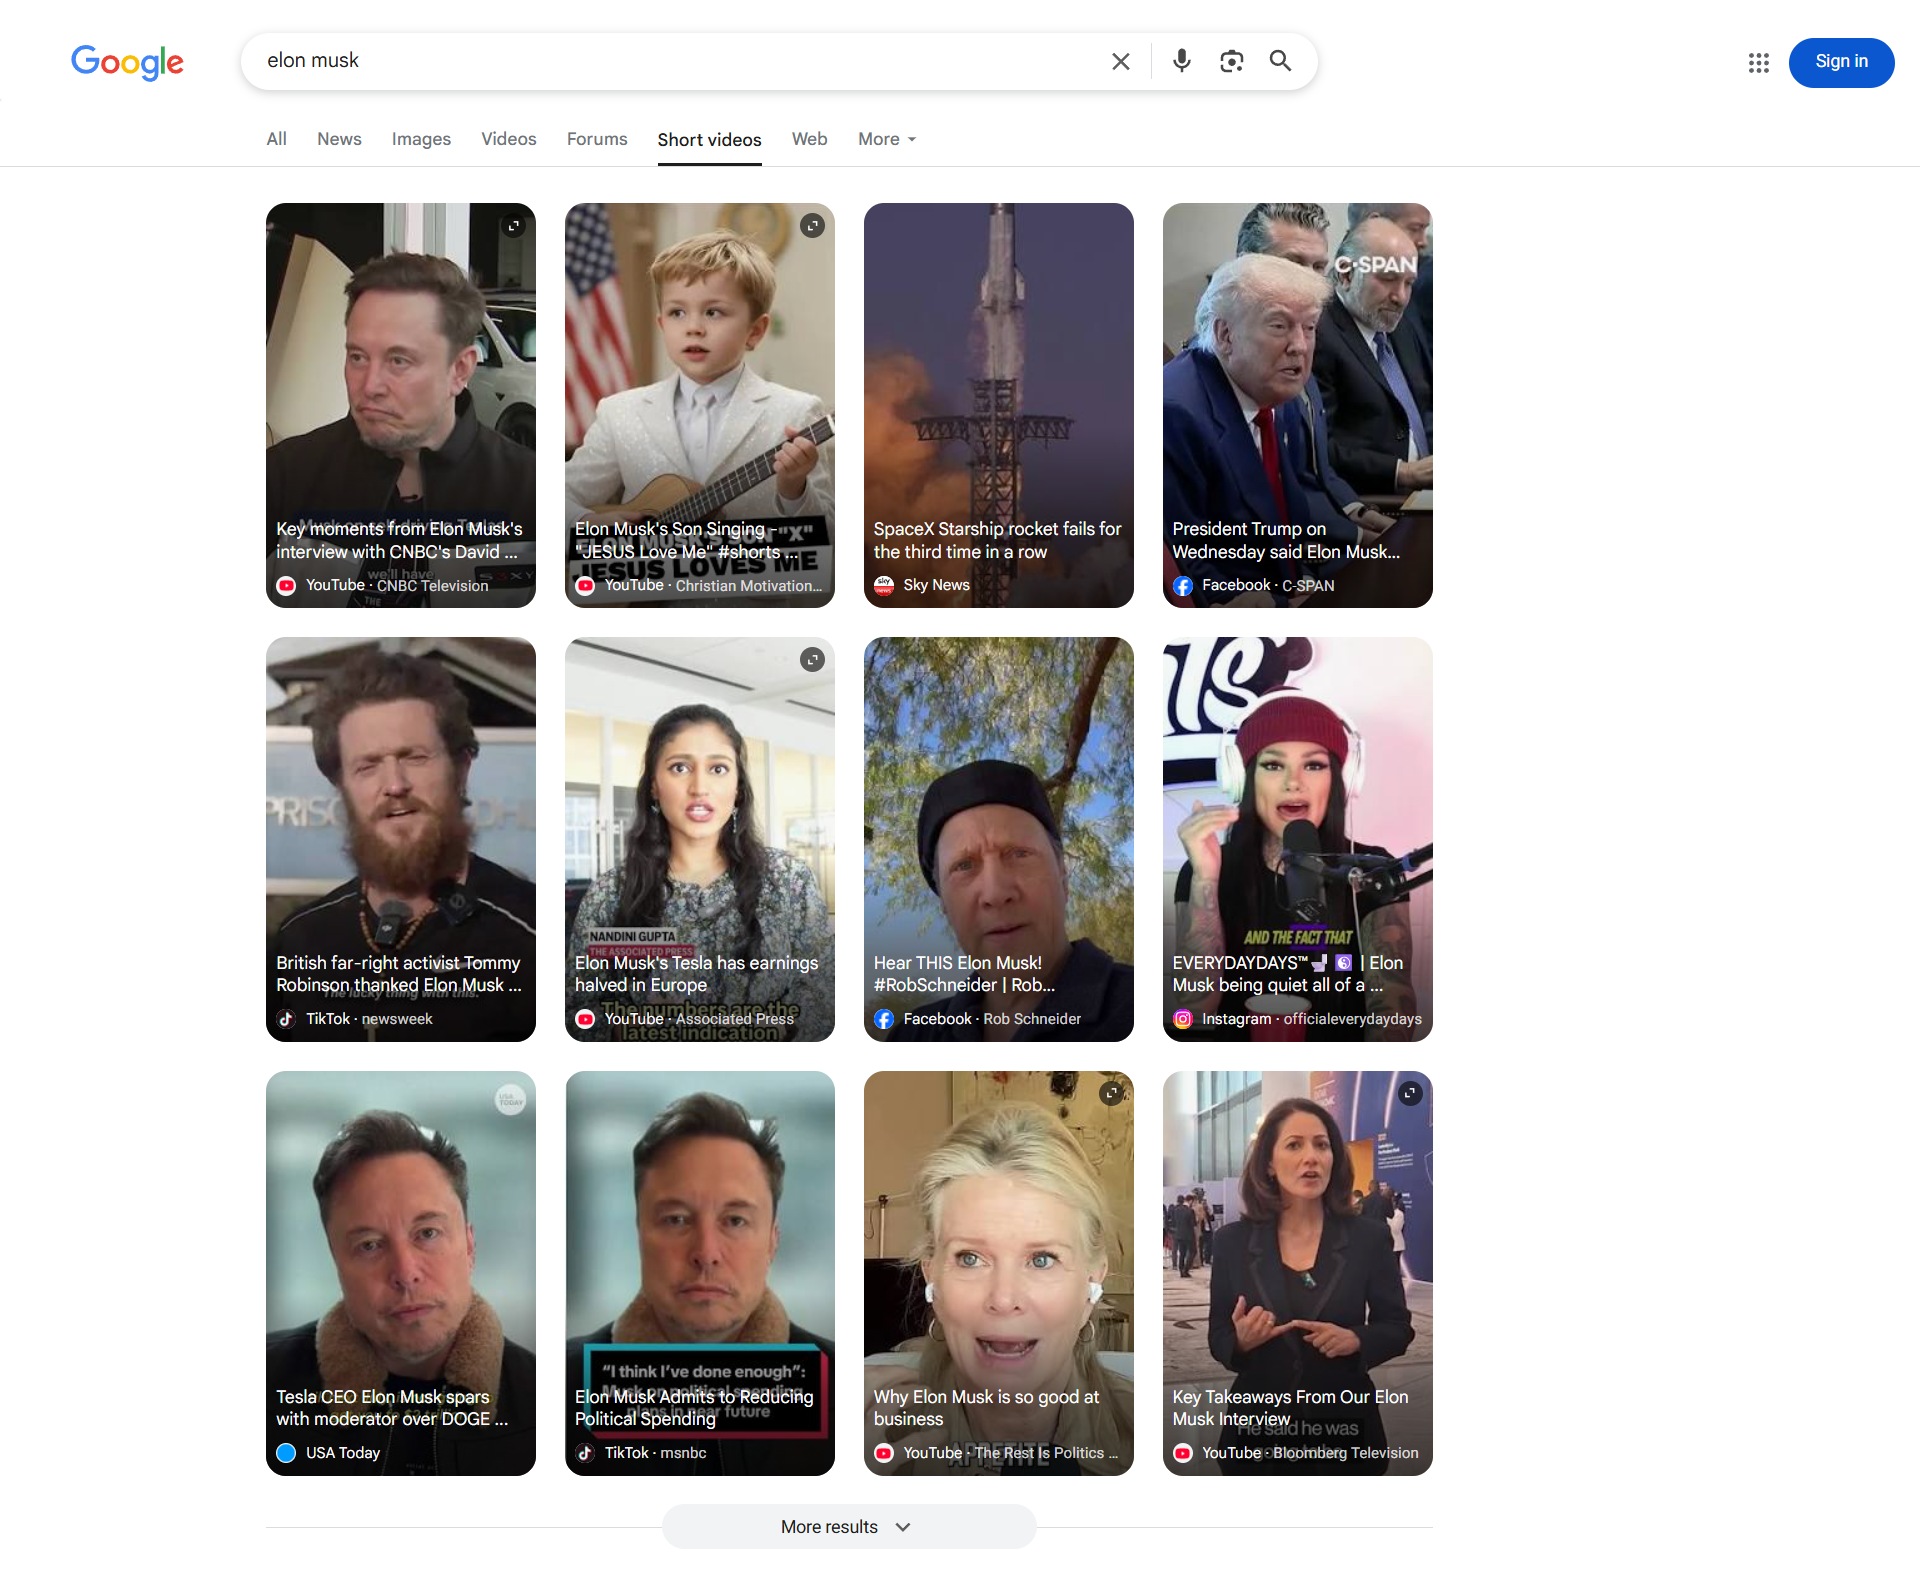Expand More results at the page bottom
The height and width of the screenshot is (1596, 1920).
849,1527
